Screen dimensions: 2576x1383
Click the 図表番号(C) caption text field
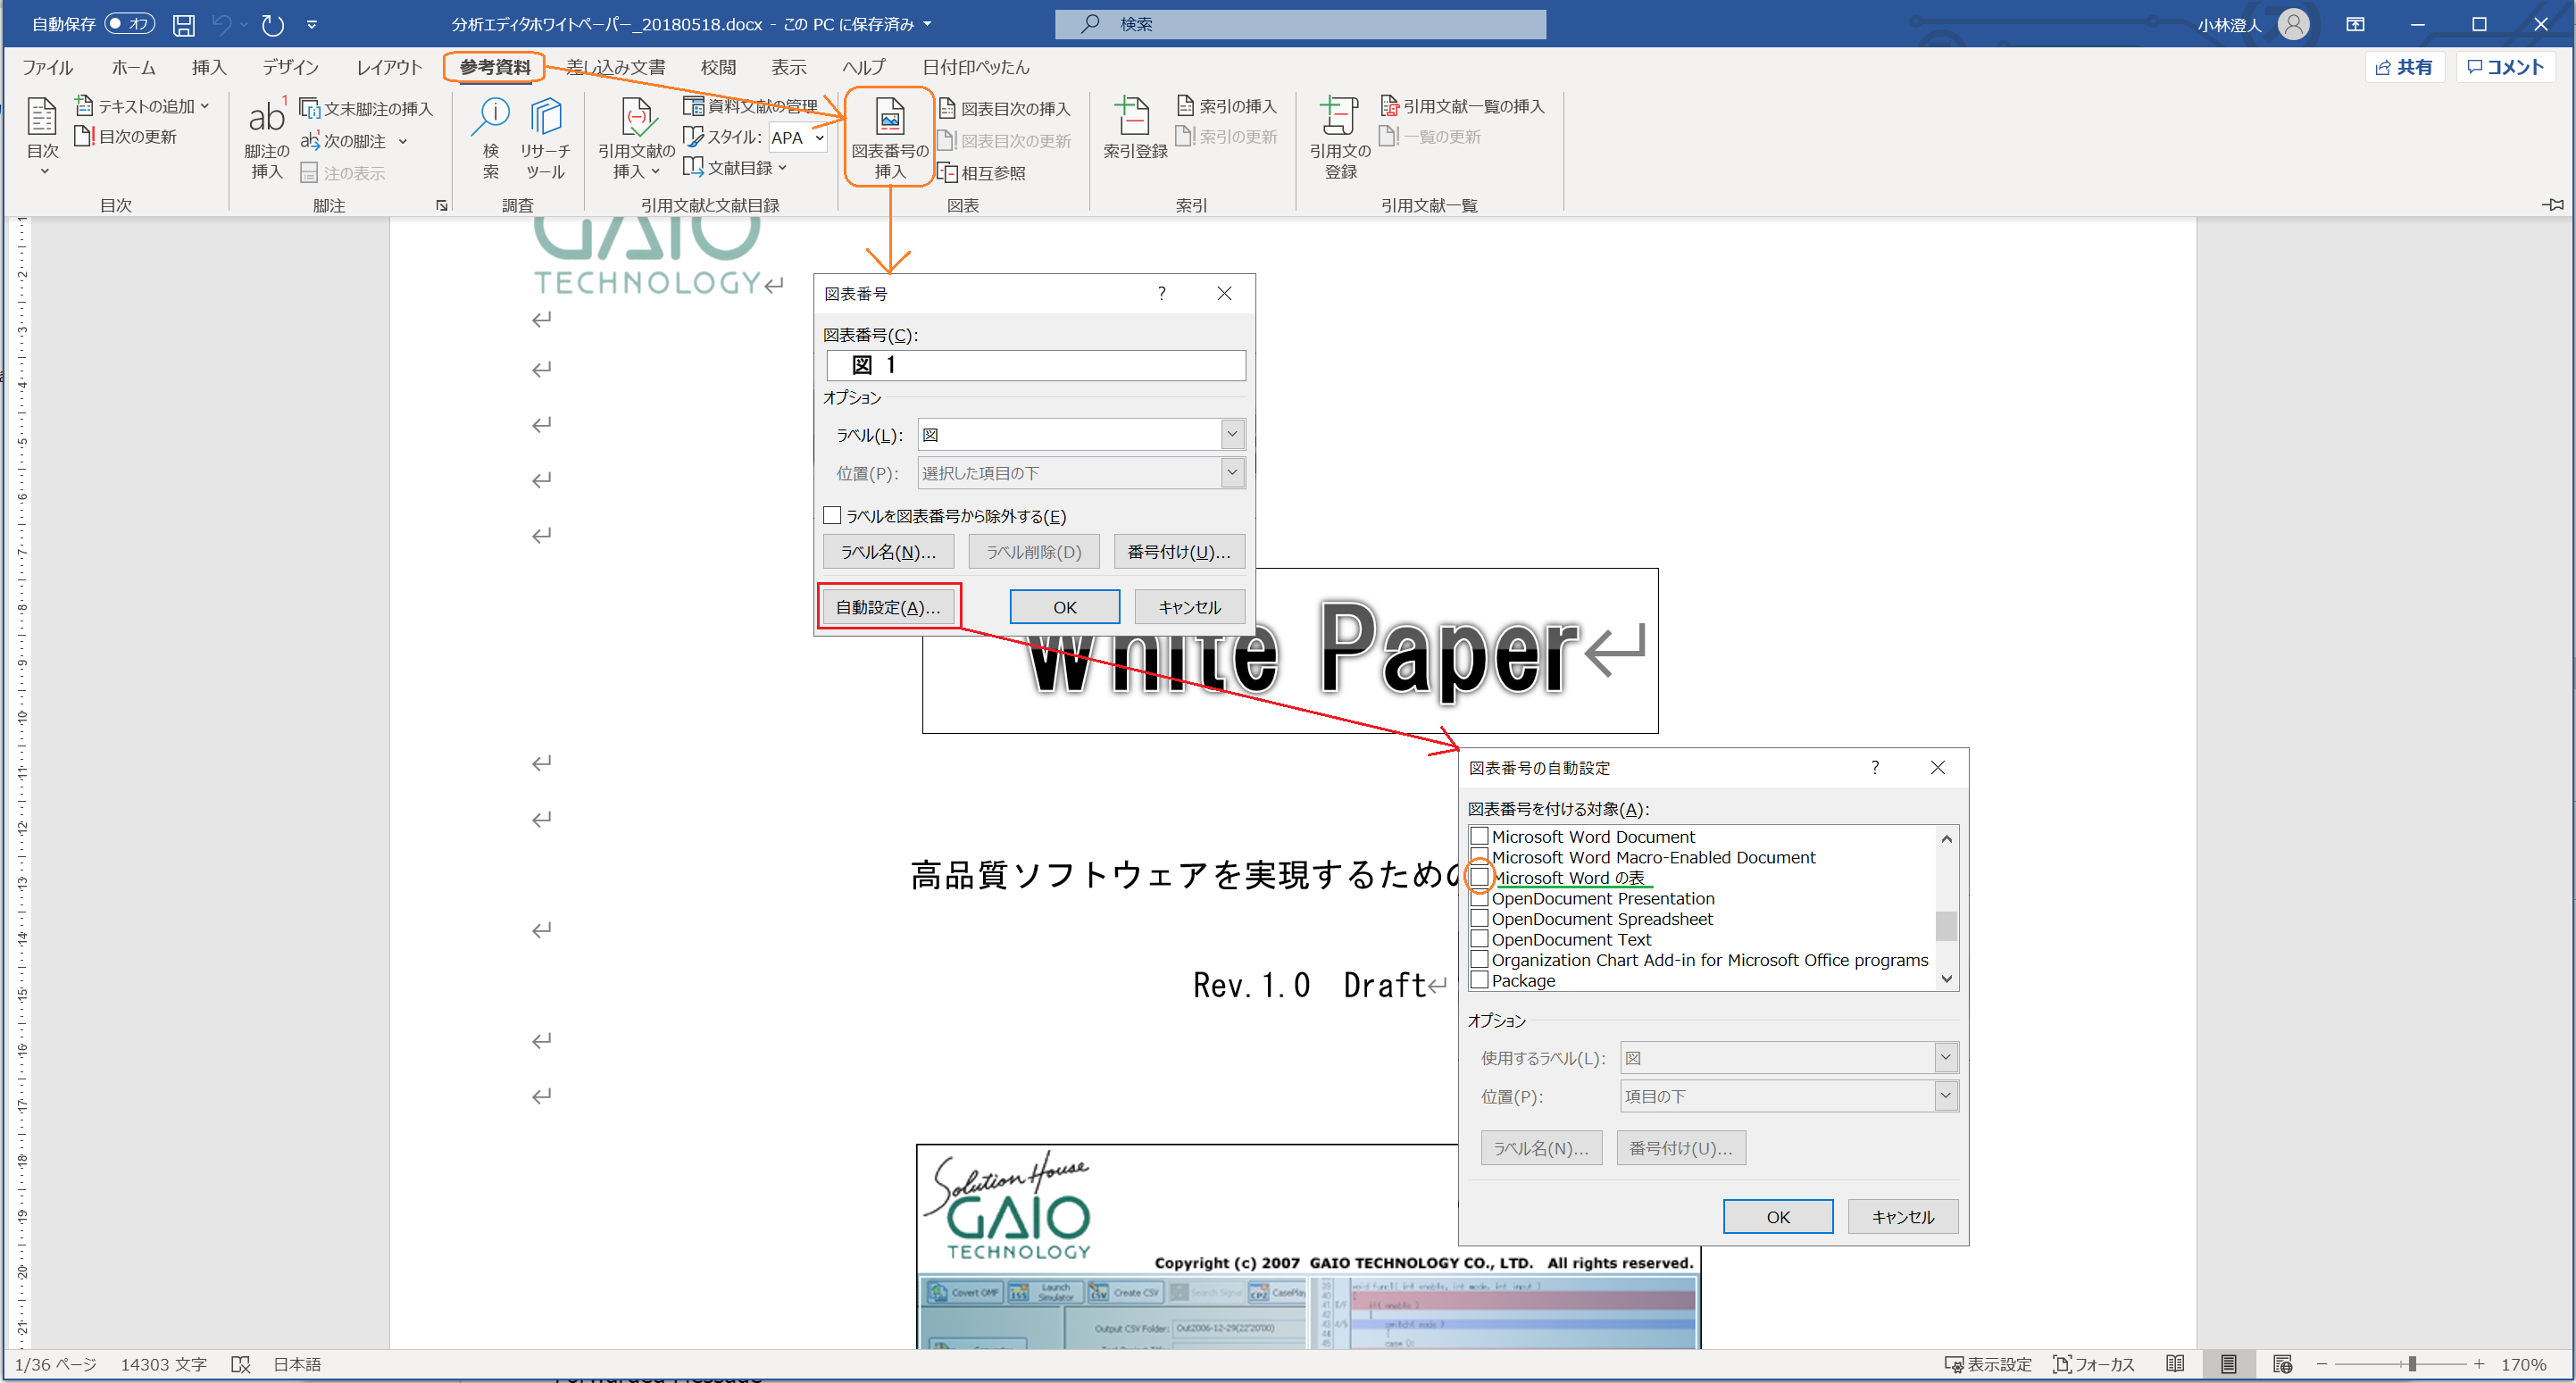(x=1035, y=365)
